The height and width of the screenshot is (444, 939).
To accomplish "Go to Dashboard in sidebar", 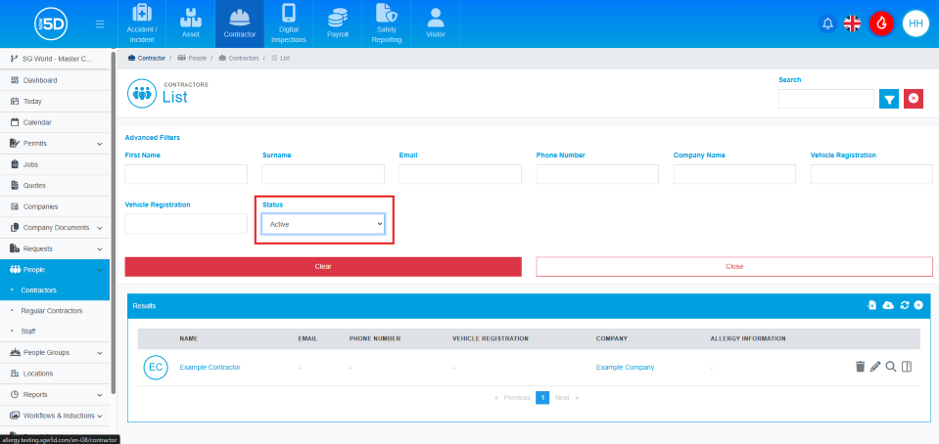I will pos(55,80).
